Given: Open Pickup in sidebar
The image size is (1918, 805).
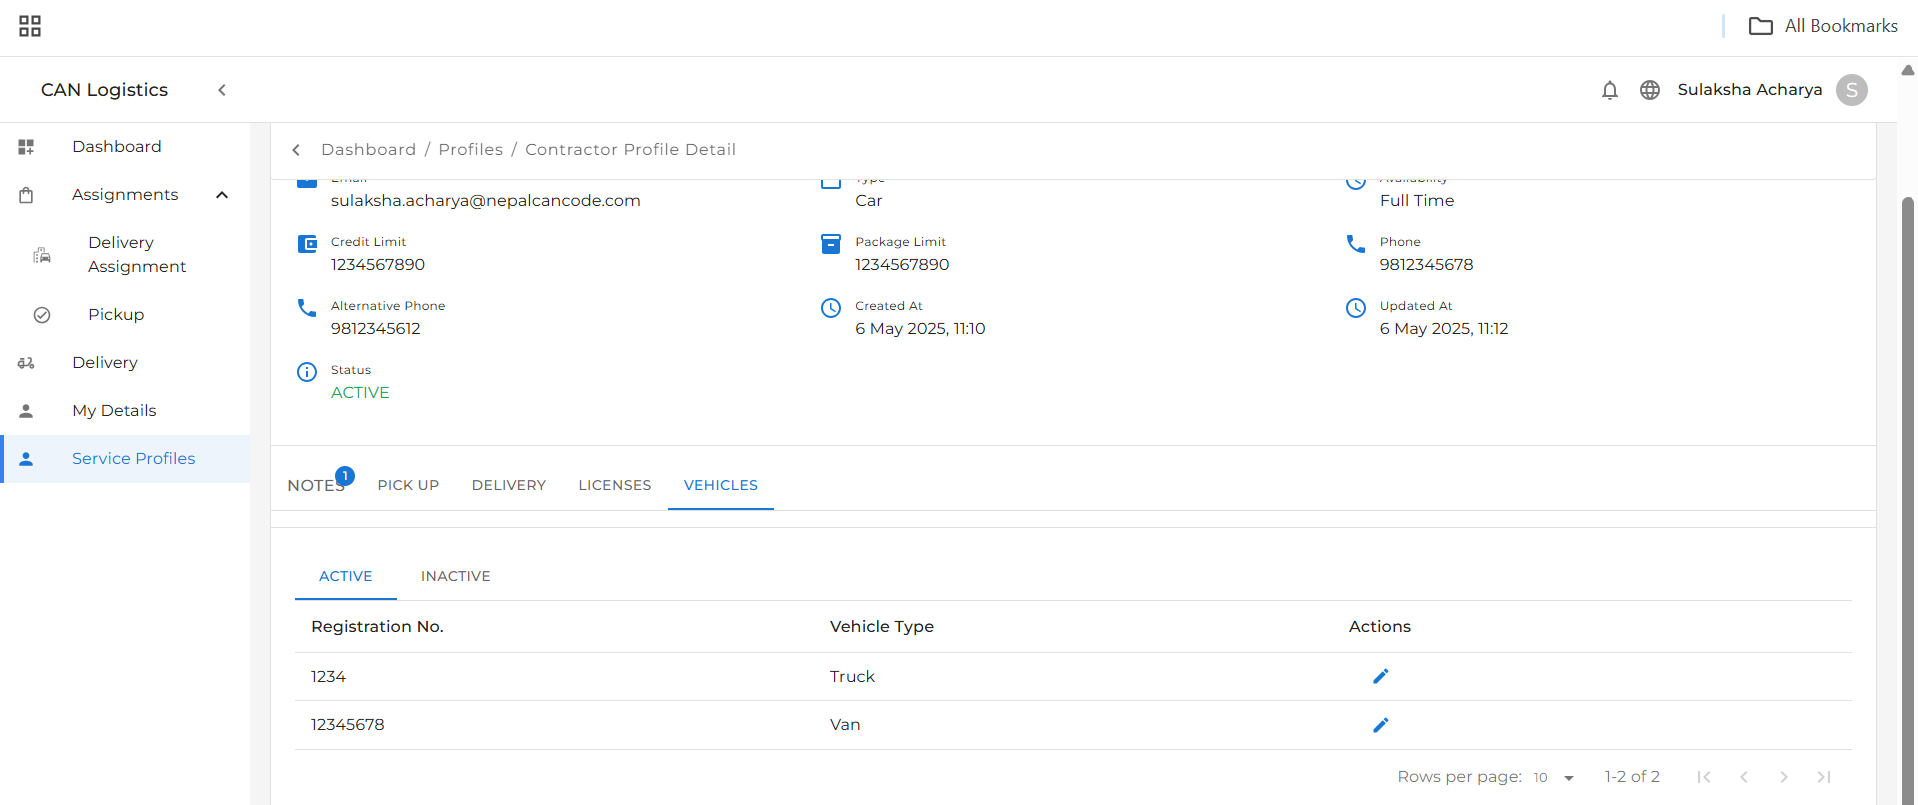Looking at the screenshot, I should tap(116, 315).
